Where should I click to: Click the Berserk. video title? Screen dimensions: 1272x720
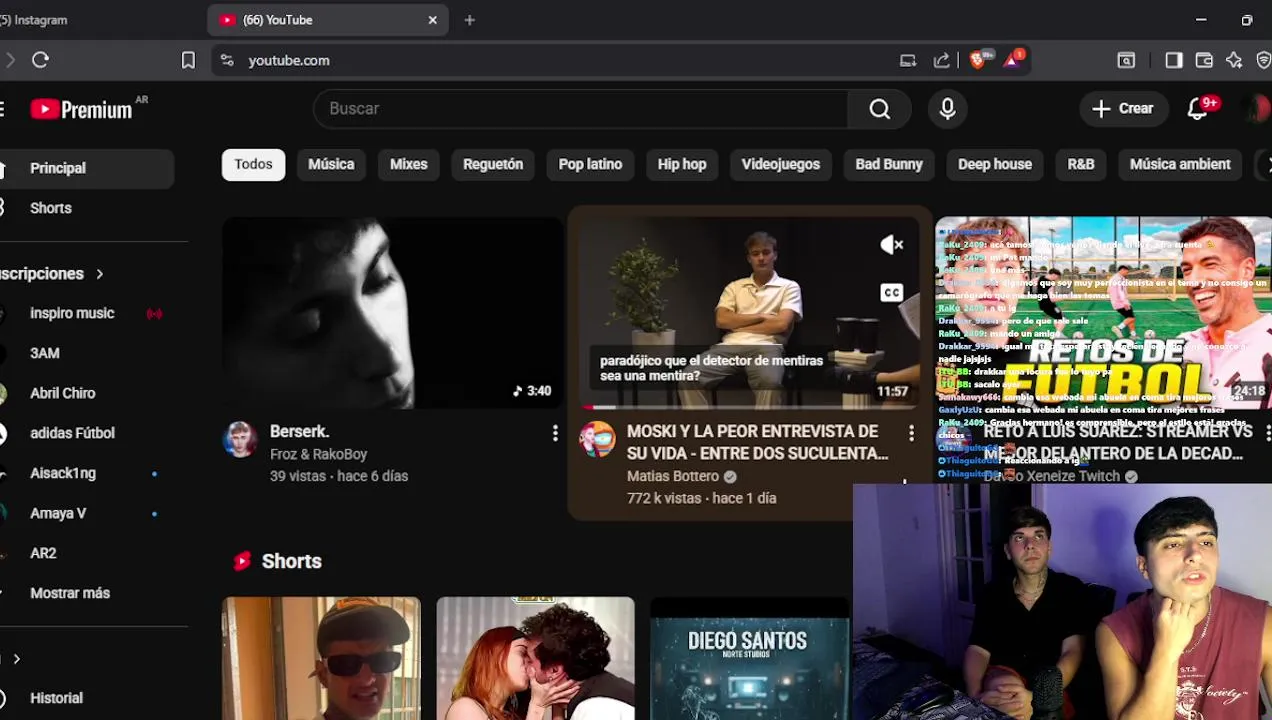(299, 431)
